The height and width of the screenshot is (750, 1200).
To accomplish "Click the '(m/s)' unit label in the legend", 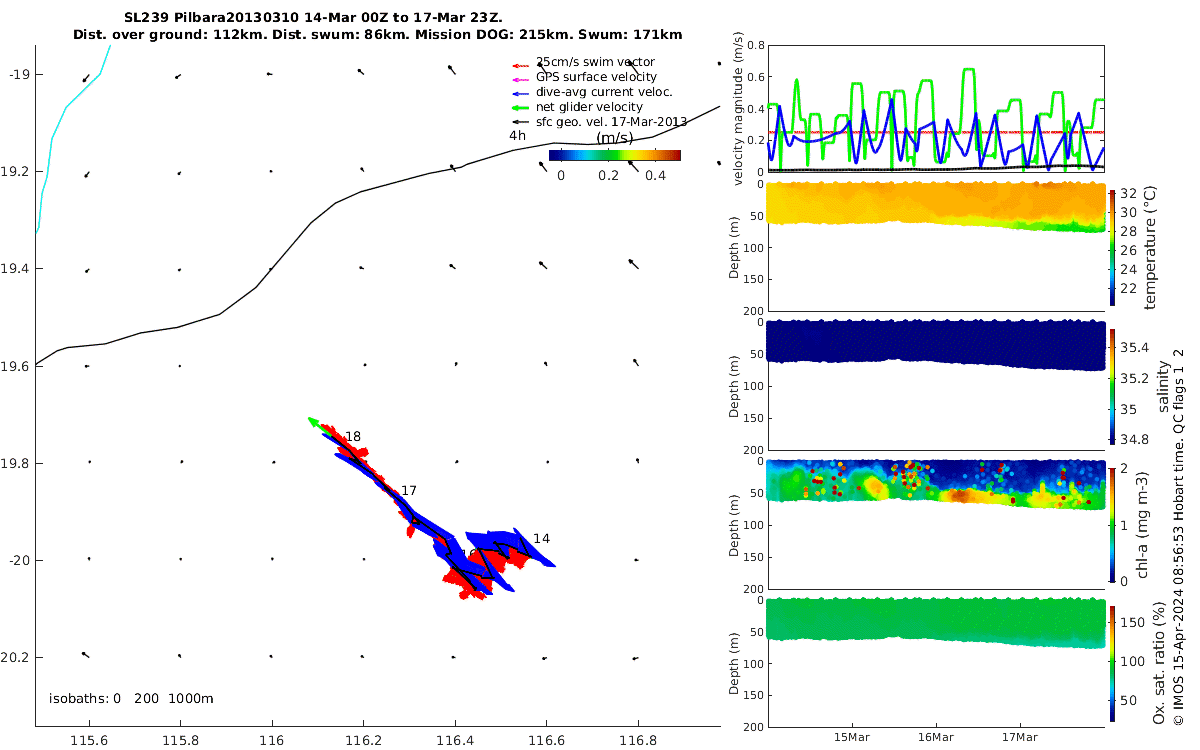I will pyautogui.click(x=614, y=138).
